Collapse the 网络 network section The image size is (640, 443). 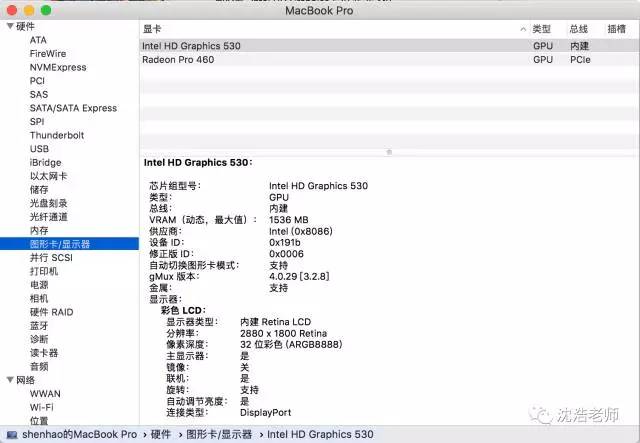pos(10,380)
